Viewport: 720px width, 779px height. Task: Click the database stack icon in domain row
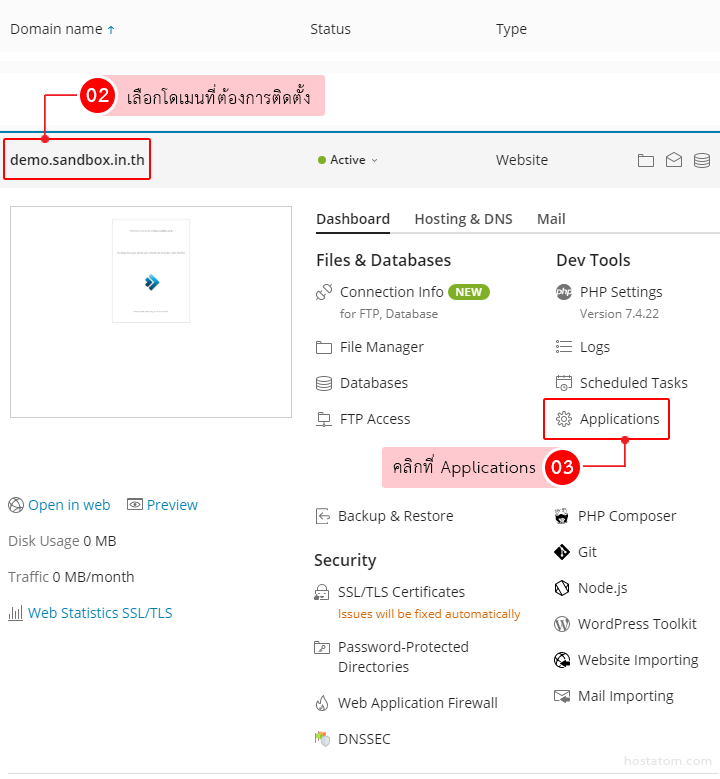pyautogui.click(x=702, y=160)
